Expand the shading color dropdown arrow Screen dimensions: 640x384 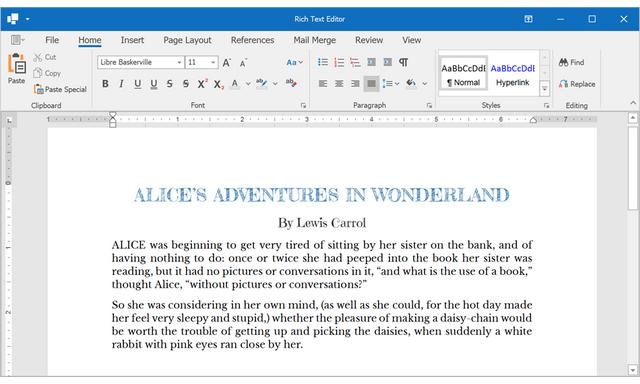point(425,84)
